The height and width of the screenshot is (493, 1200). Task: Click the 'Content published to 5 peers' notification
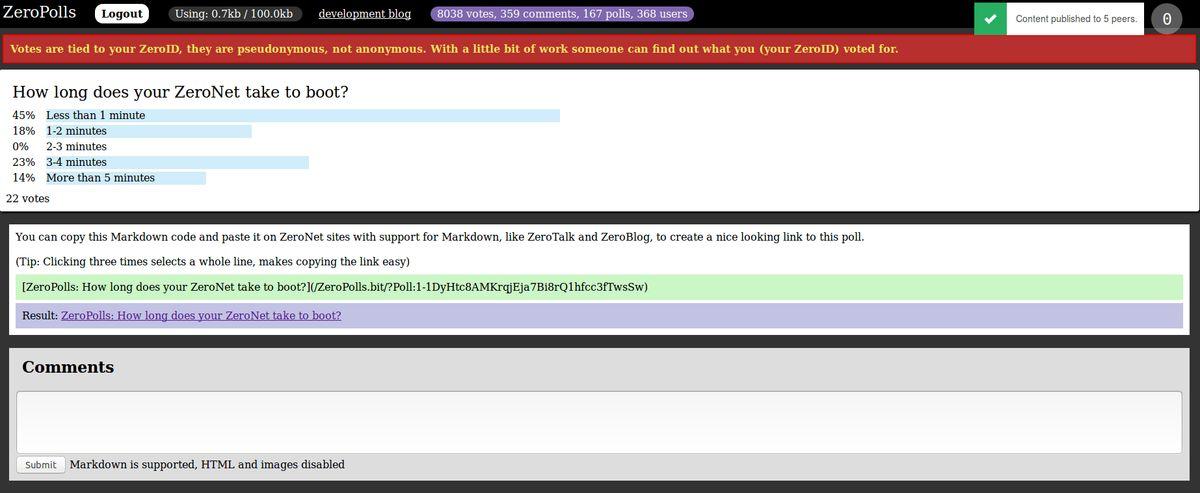[x=1075, y=18]
